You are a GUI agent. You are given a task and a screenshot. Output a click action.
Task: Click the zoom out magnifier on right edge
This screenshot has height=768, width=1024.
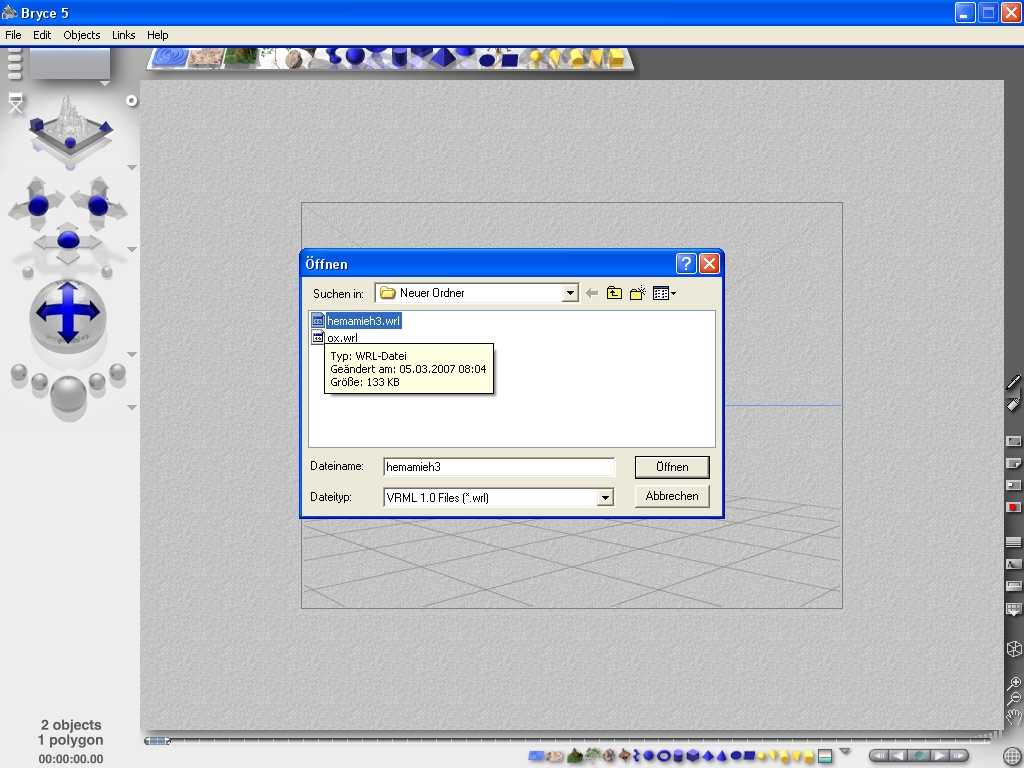(1014, 699)
